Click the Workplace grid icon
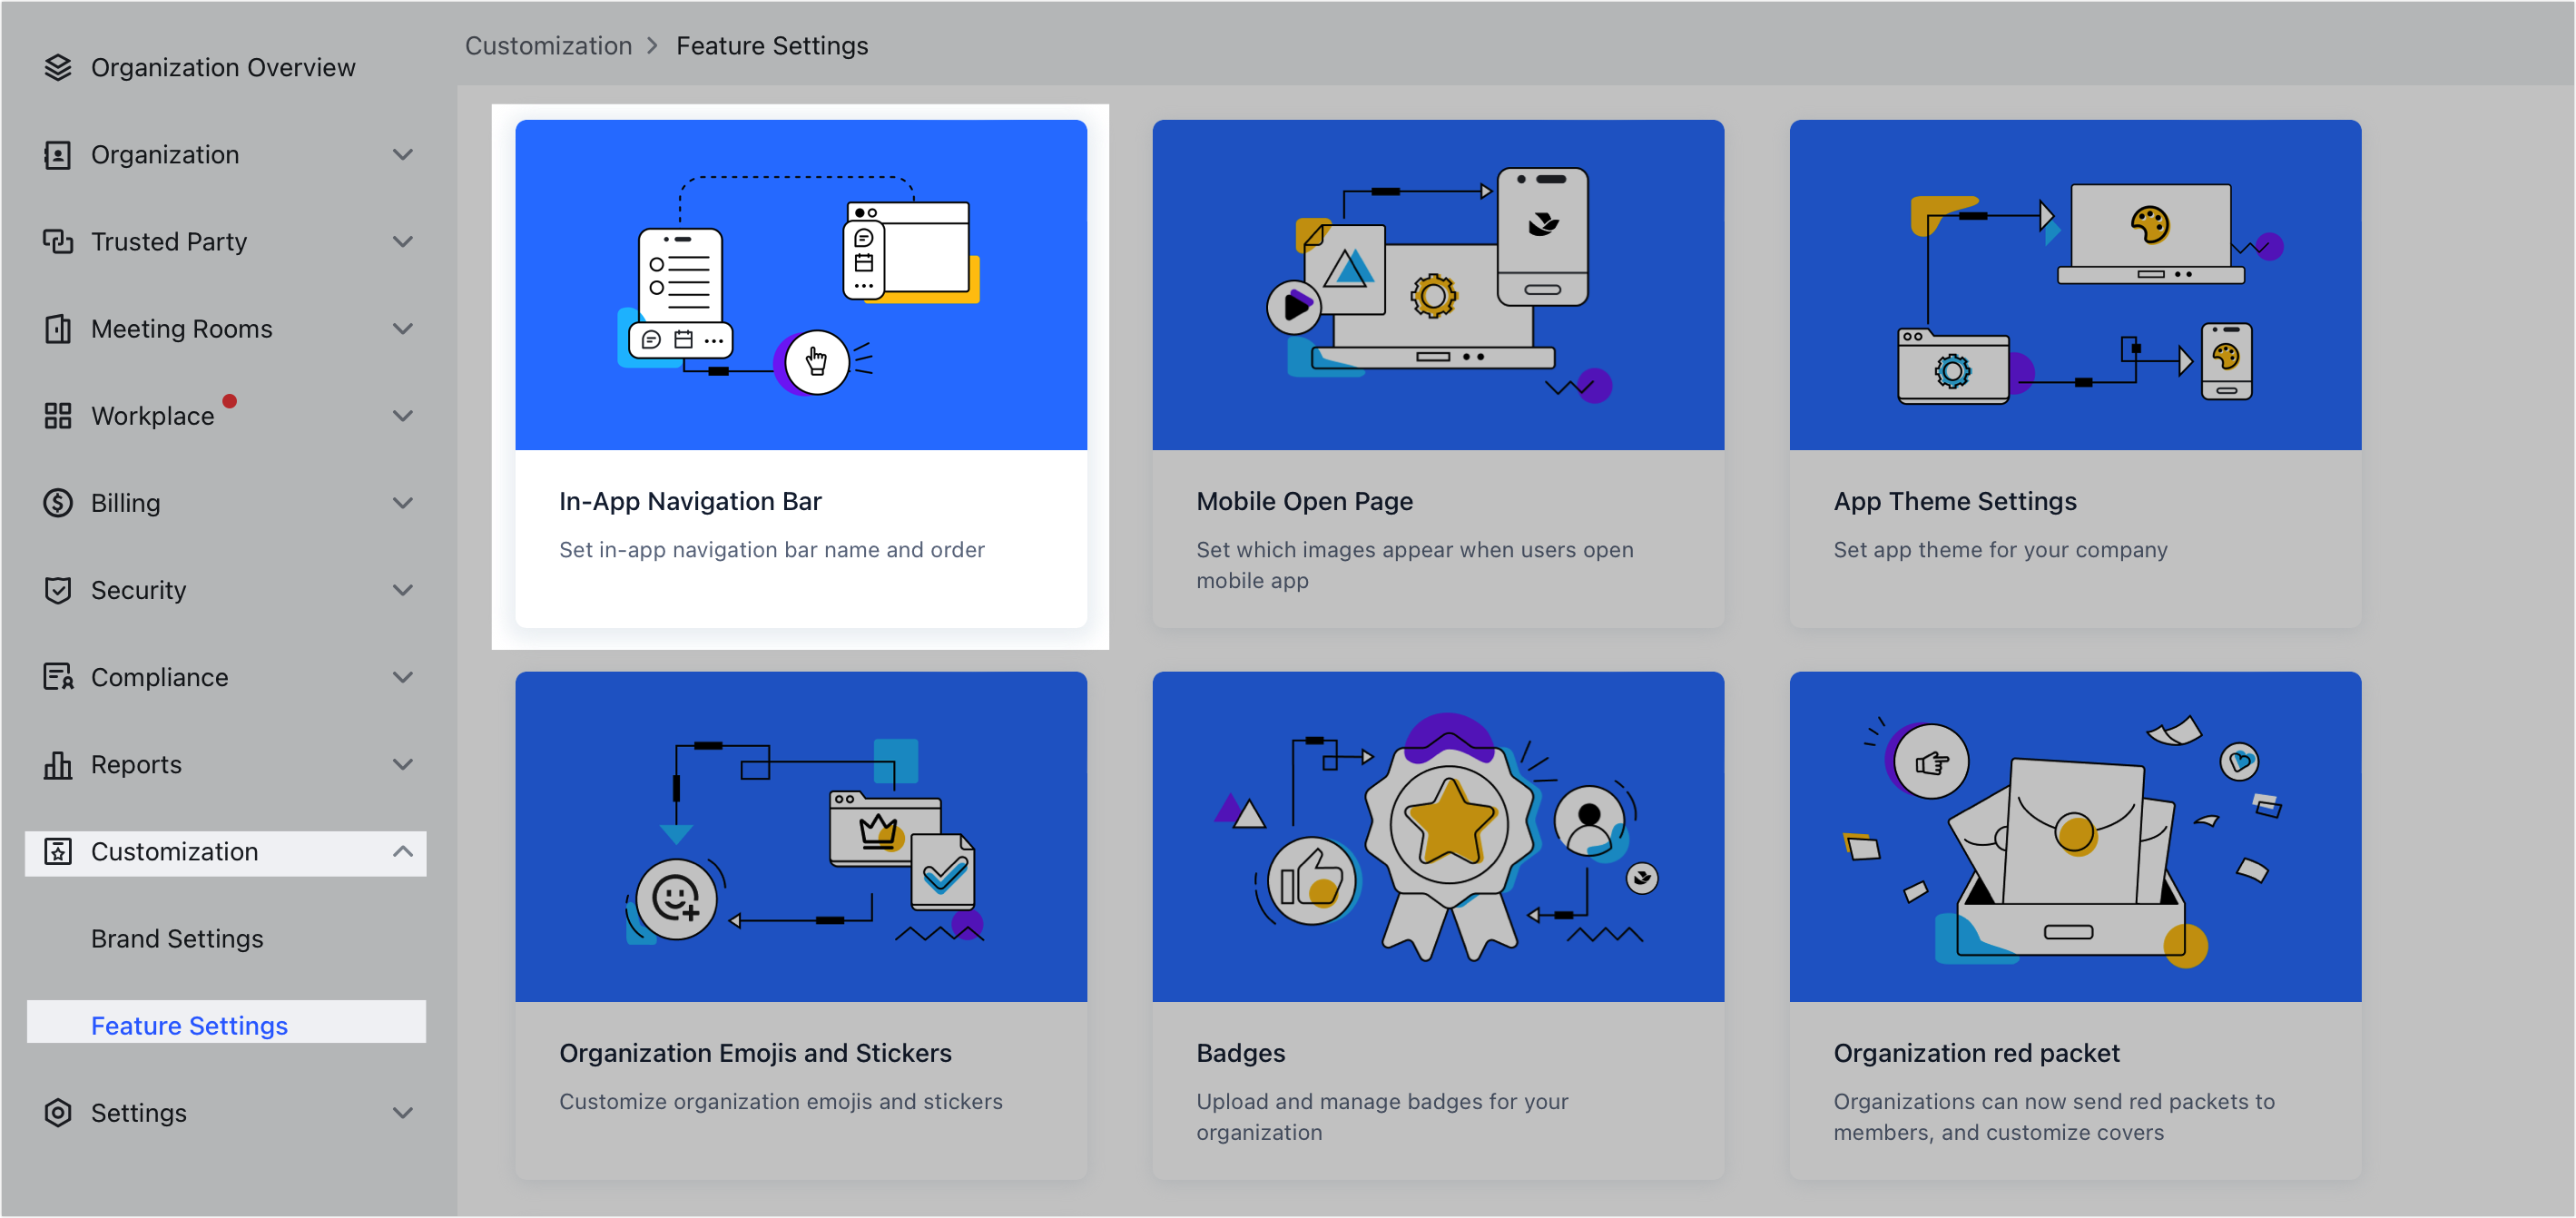2576x1218 pixels. 58,415
